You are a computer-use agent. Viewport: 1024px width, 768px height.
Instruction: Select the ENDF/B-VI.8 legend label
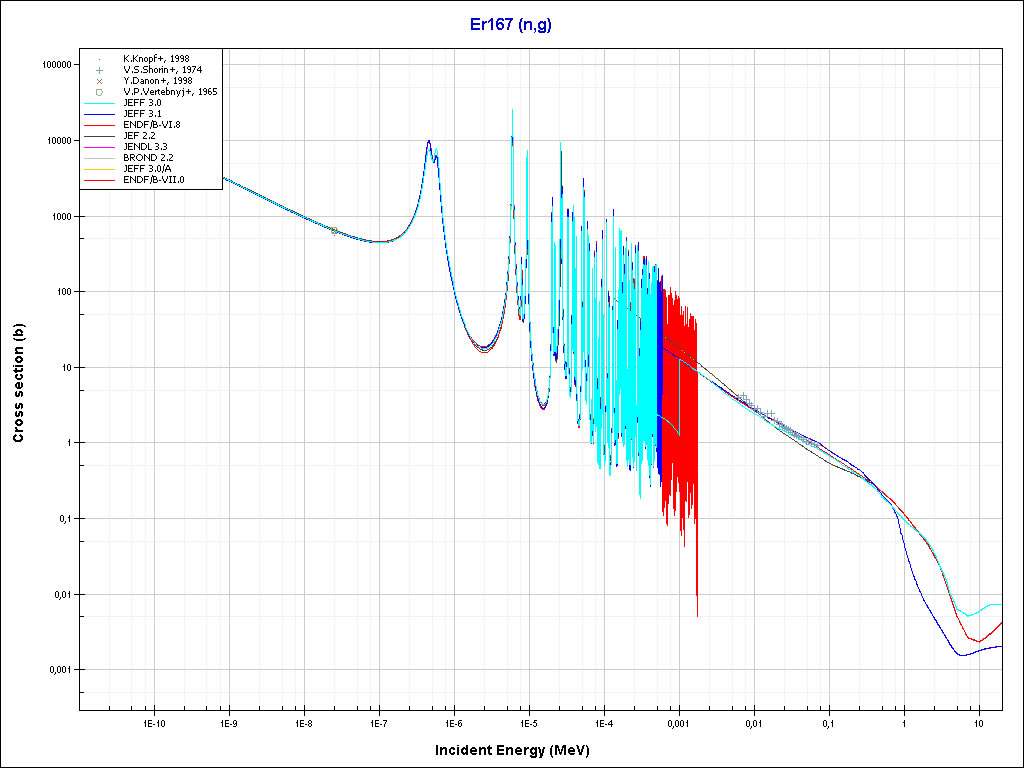pos(152,125)
